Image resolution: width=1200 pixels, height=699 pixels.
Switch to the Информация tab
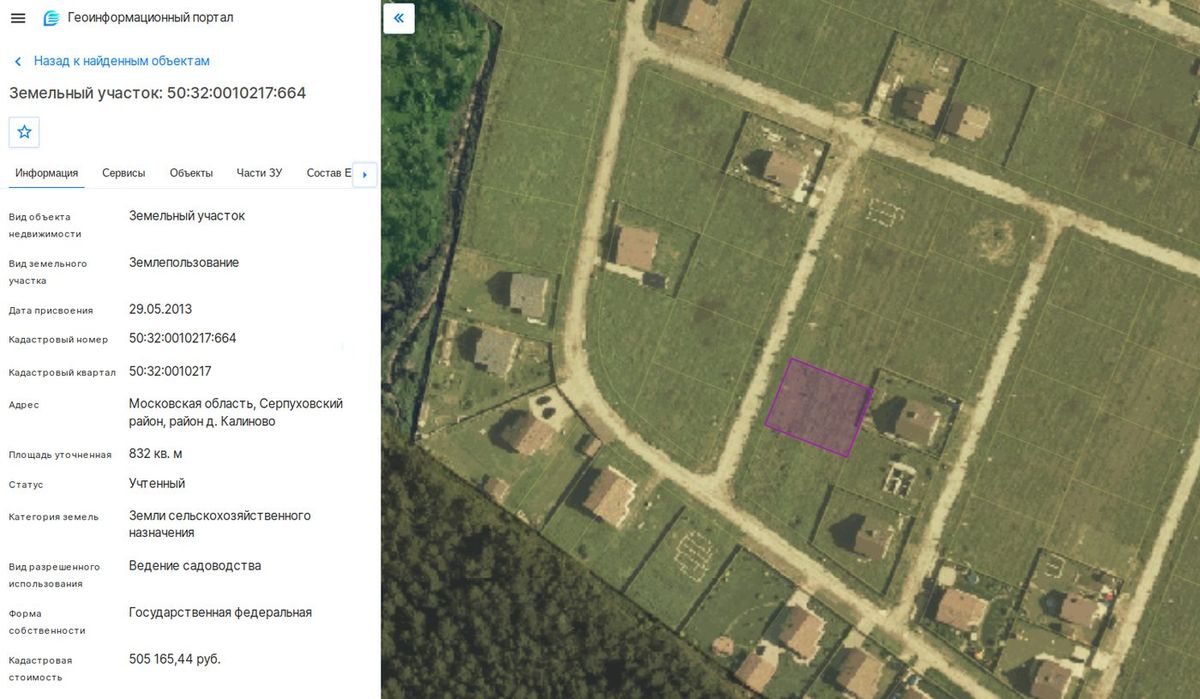(x=47, y=173)
